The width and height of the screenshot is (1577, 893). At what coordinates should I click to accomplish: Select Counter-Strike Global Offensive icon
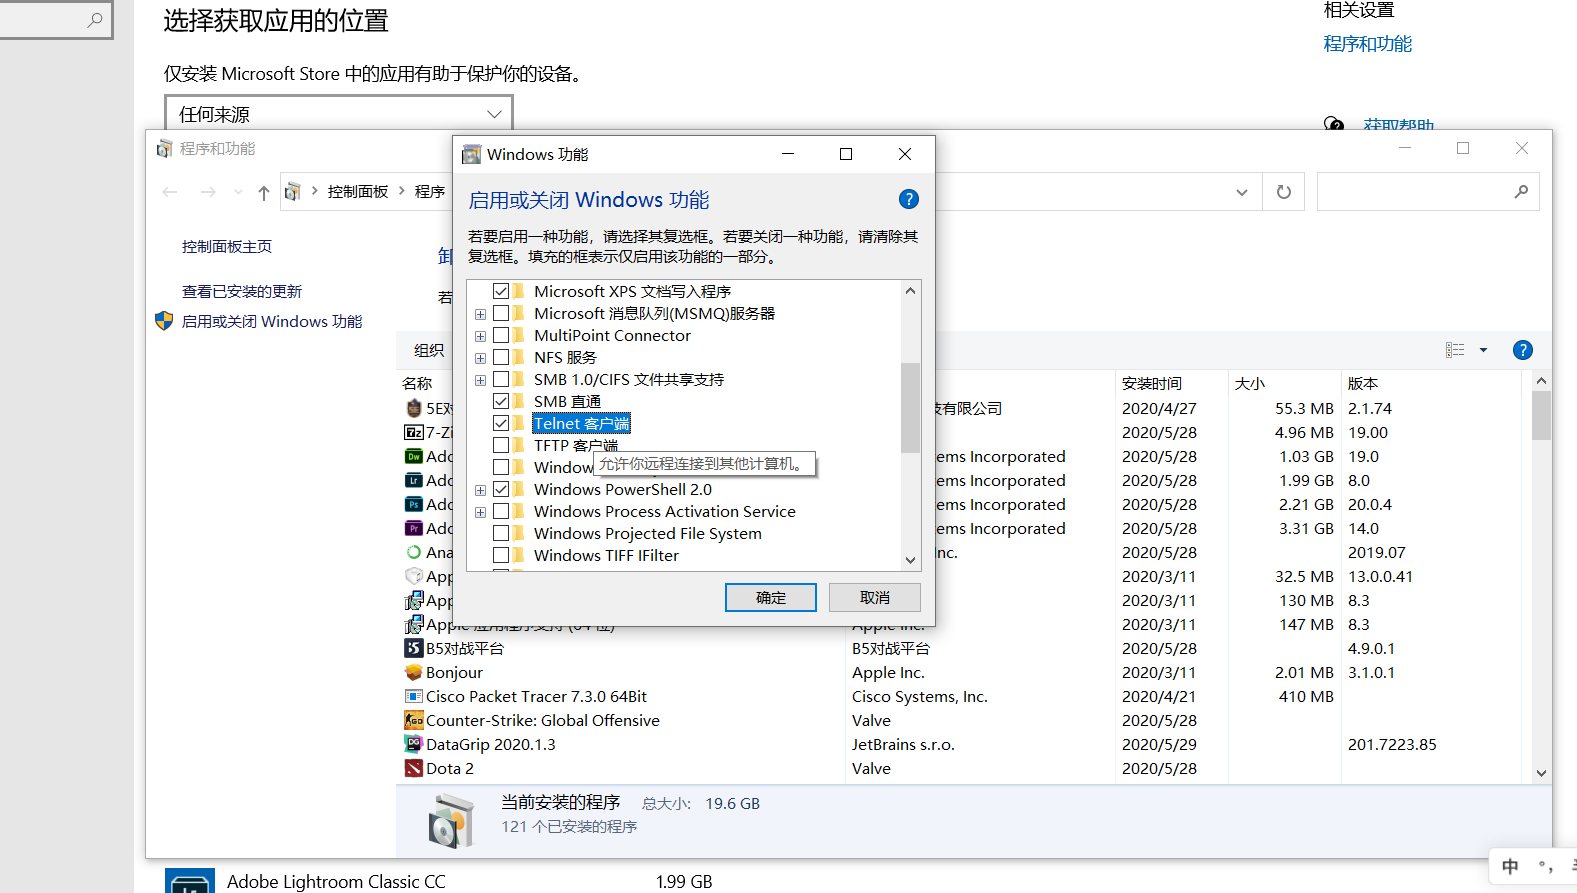[x=414, y=720]
